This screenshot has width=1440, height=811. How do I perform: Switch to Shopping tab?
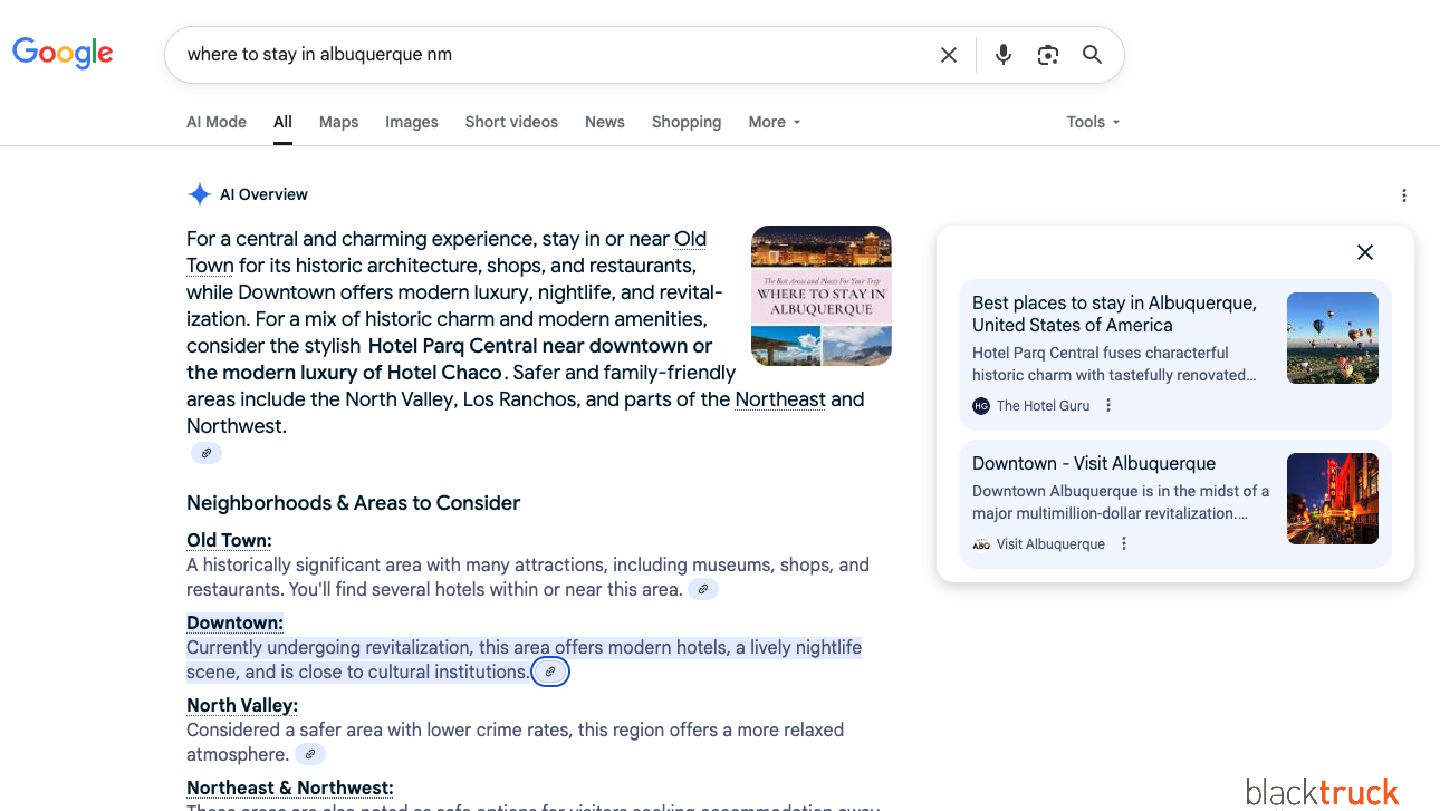686,122
